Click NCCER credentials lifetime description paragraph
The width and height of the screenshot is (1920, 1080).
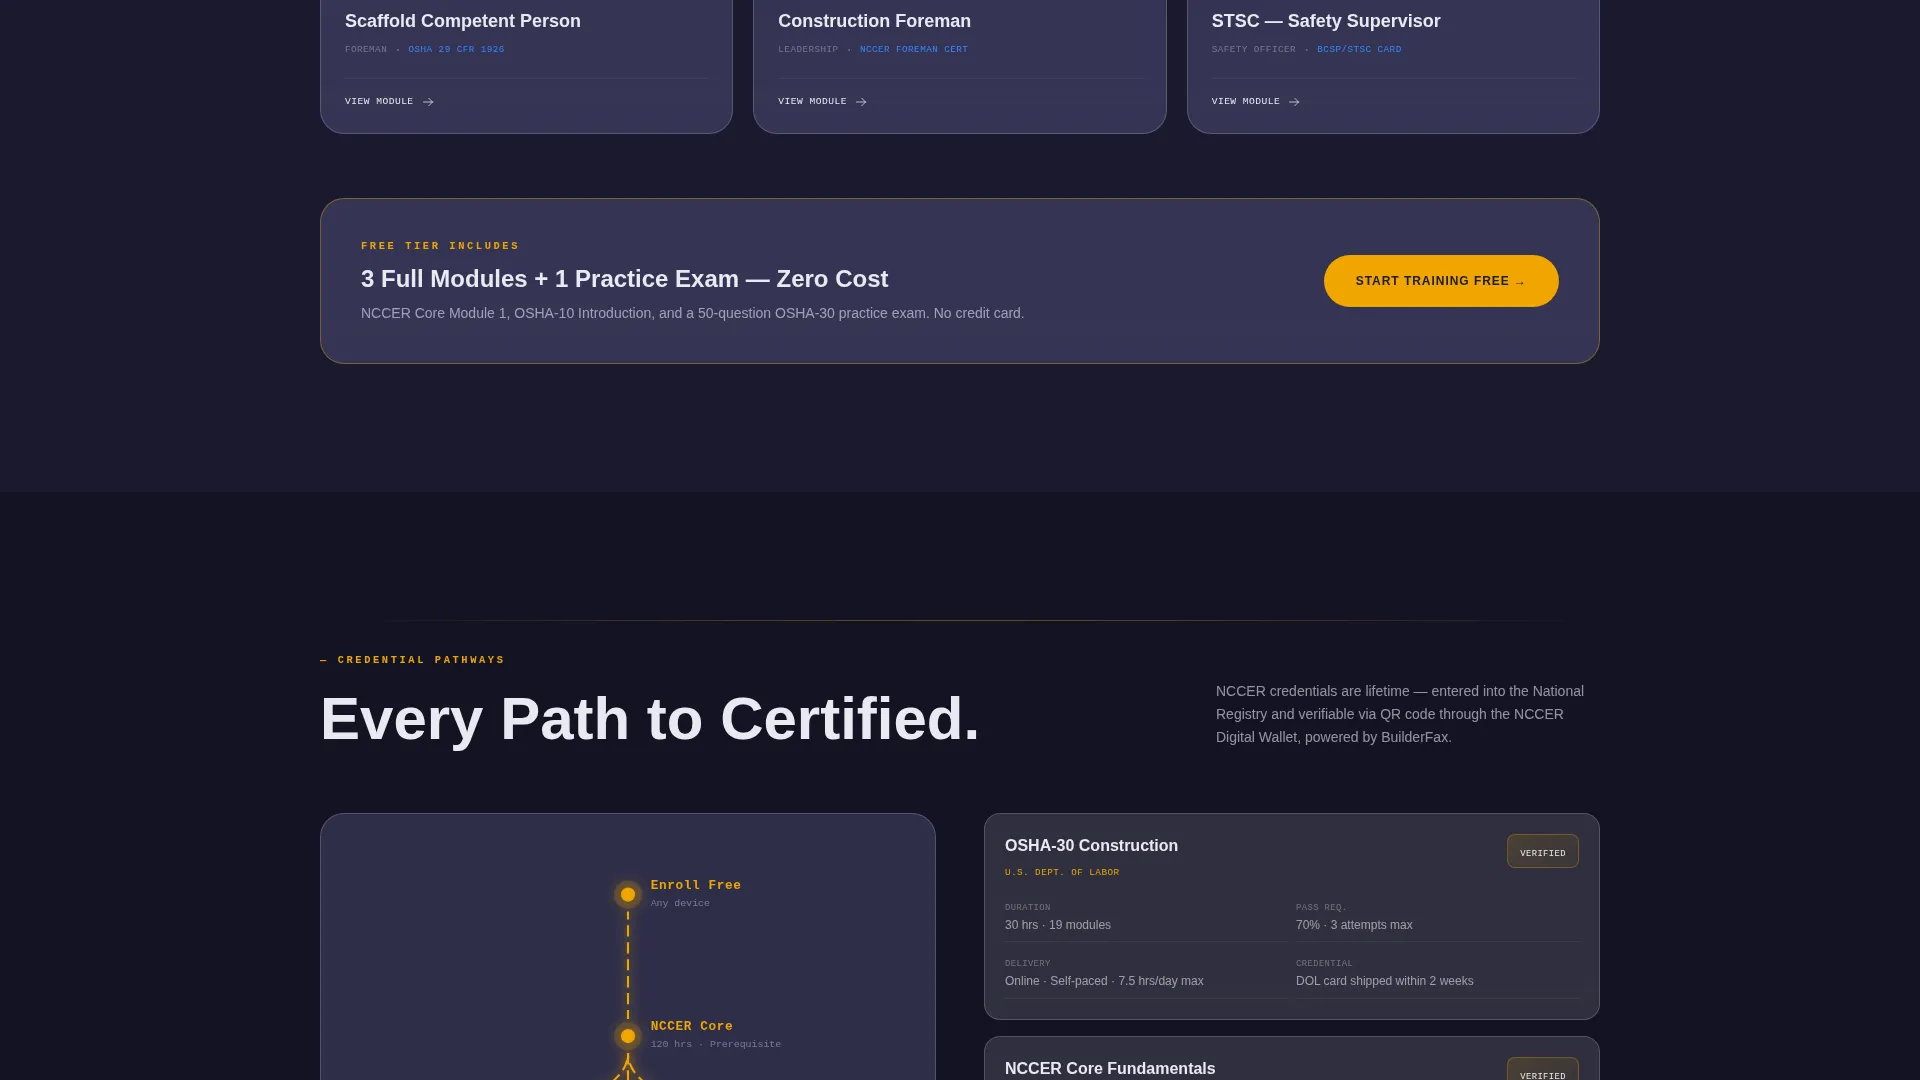click(x=1400, y=714)
